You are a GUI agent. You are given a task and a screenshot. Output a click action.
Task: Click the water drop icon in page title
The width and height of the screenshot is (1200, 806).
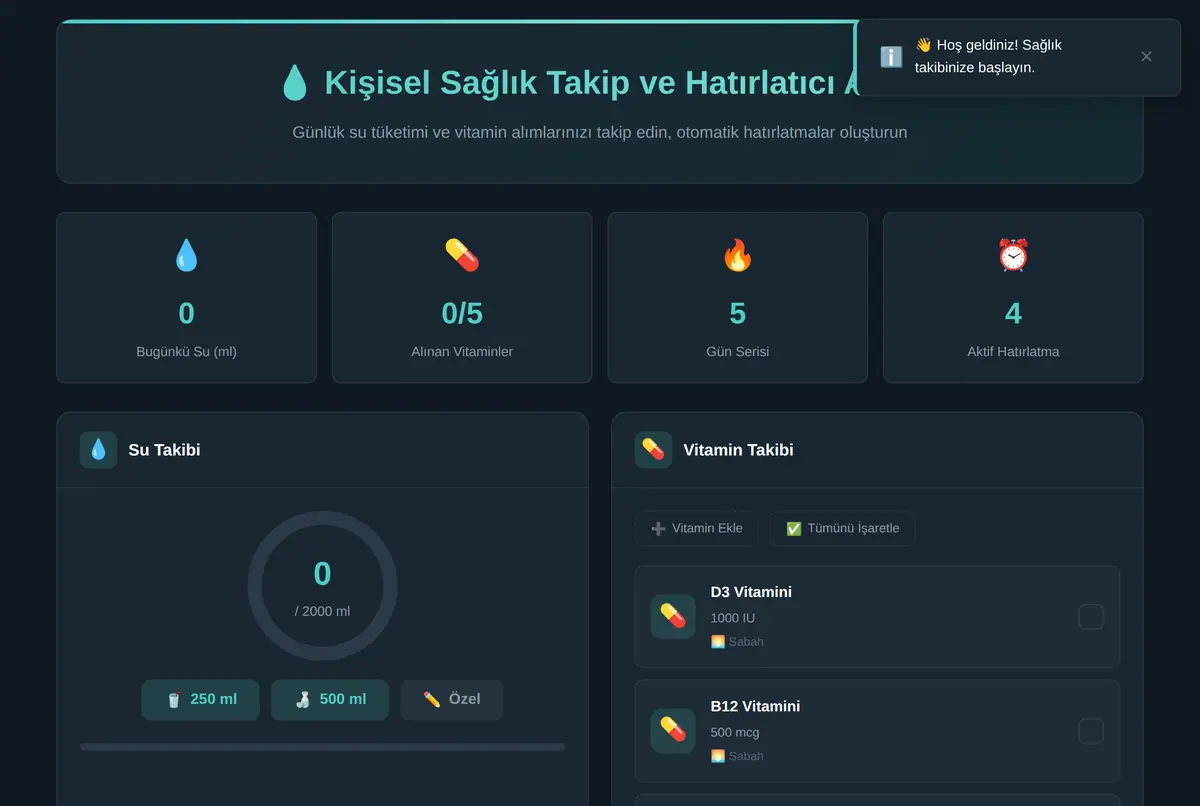pos(294,83)
